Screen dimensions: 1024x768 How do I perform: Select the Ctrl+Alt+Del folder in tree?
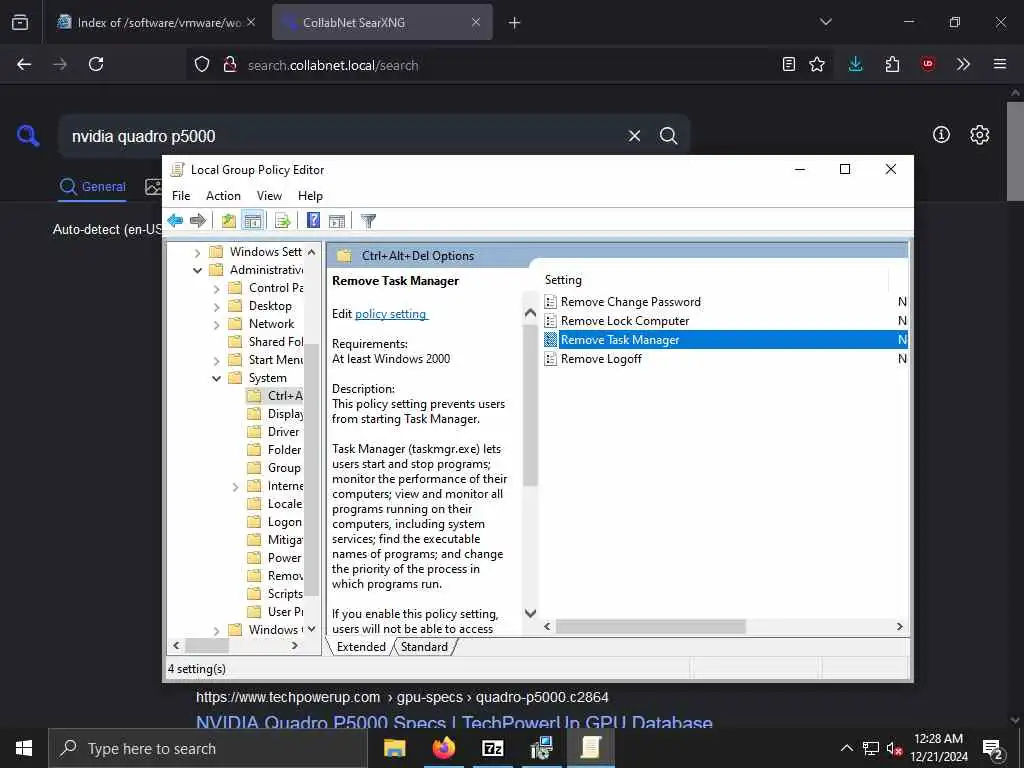click(275, 396)
